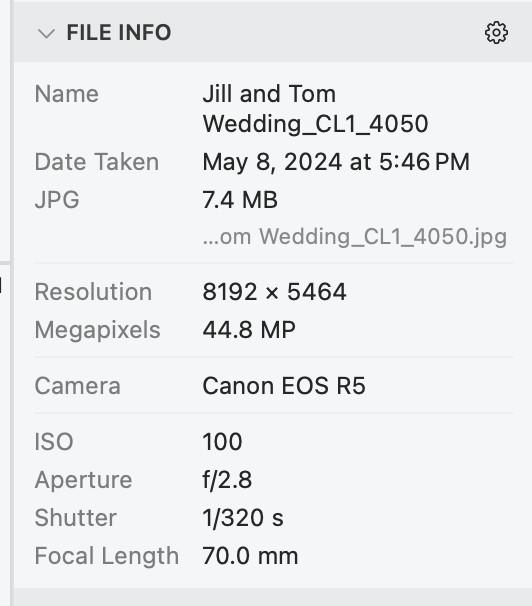Viewport: 532px width, 606px height.
Task: Click the Date Taken value May 8, 2024
Action: [x=336, y=162]
